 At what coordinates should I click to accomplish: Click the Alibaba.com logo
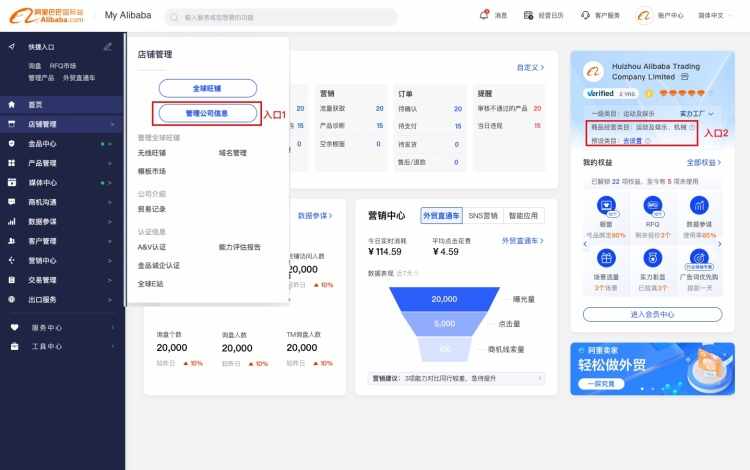click(46, 15)
